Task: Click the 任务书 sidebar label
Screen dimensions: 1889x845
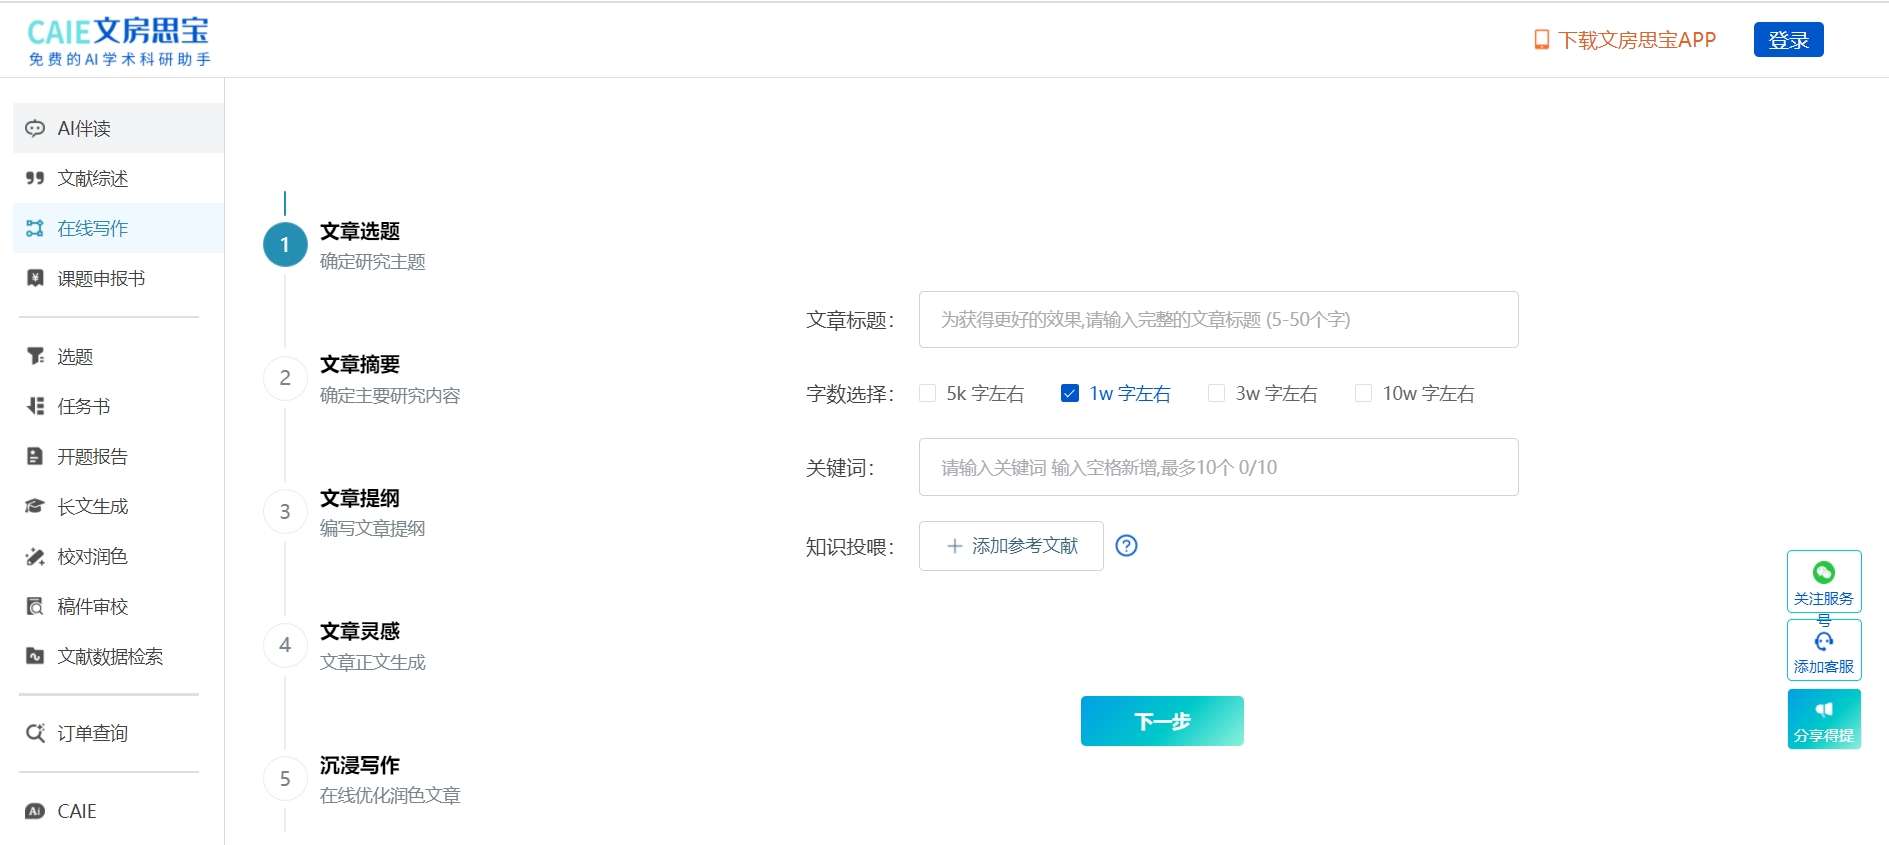Action: coord(84,407)
